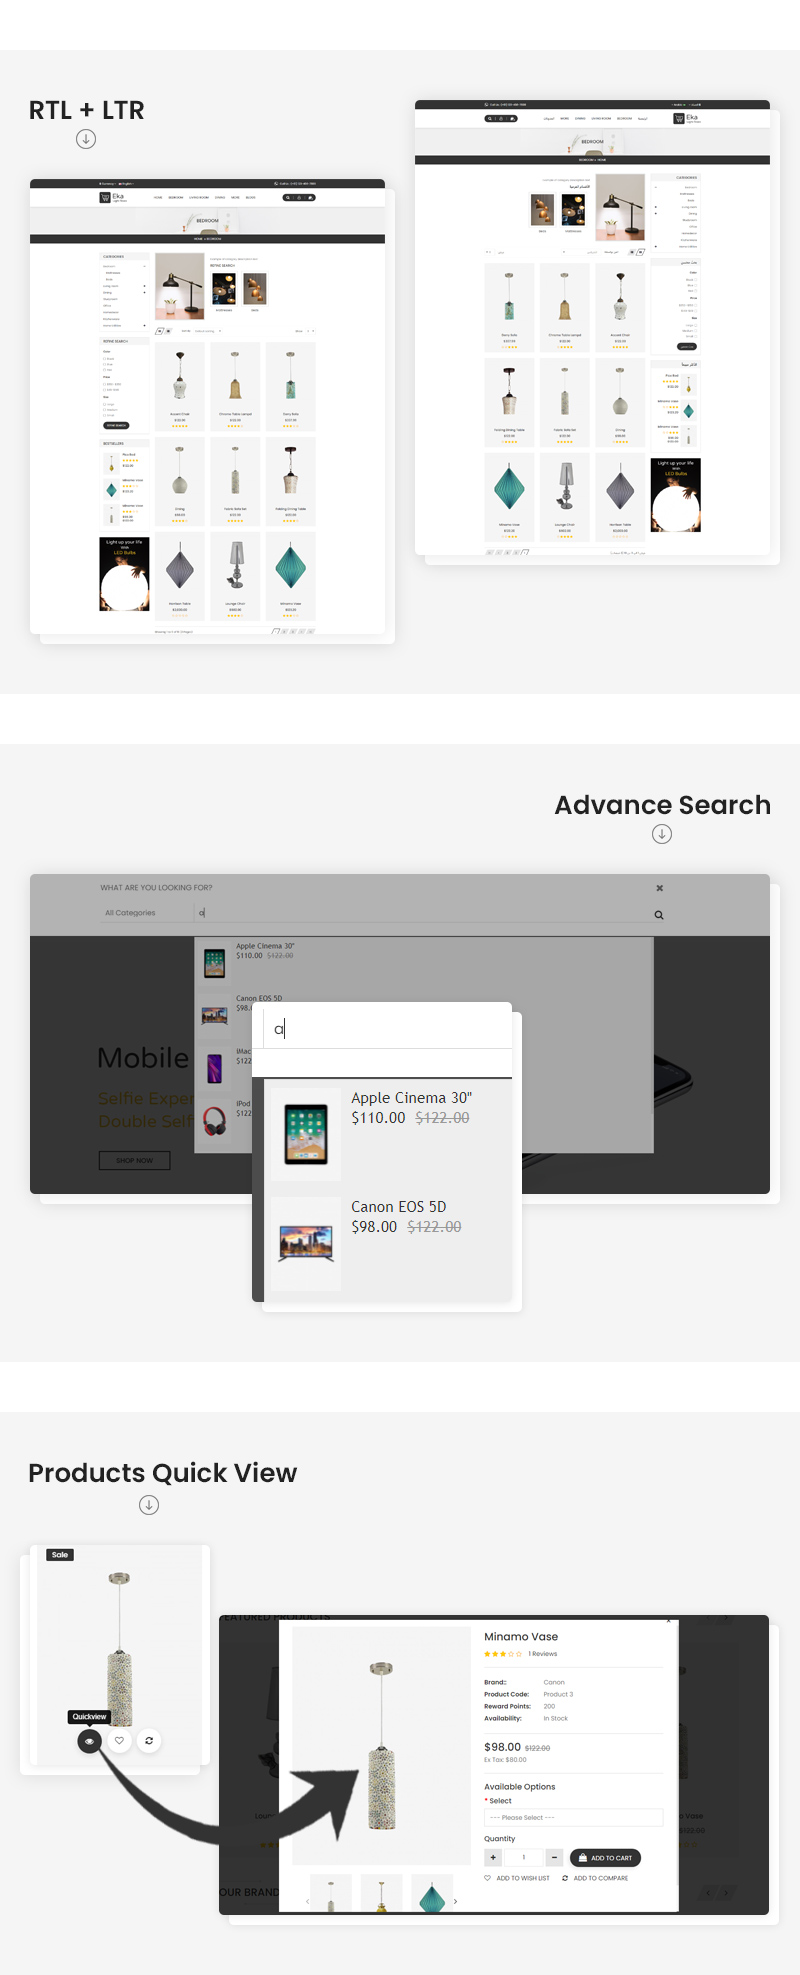Increase quantity with the plus button
This screenshot has height=1975, width=800.
coord(493,1858)
